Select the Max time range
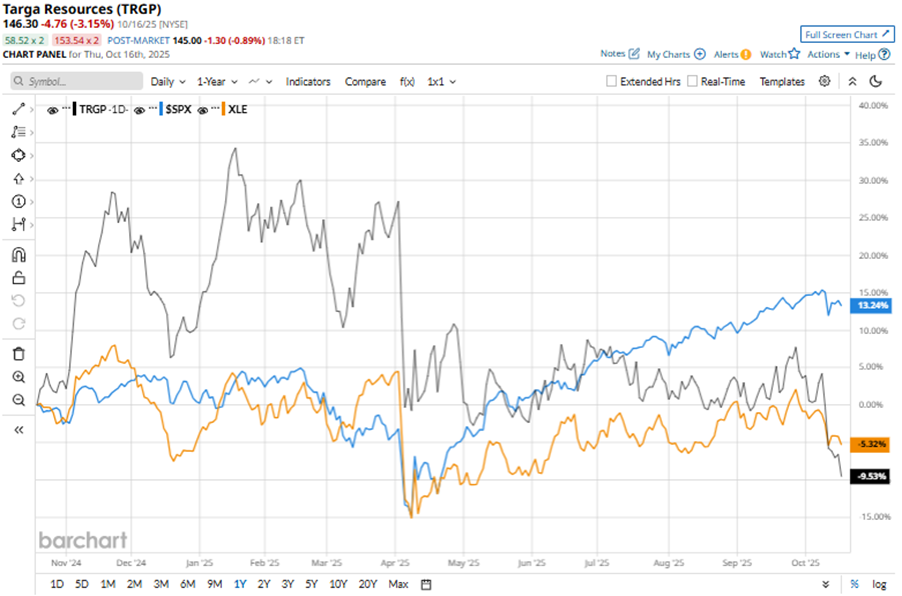Image resolution: width=902 pixels, height=596 pixels. (398, 584)
